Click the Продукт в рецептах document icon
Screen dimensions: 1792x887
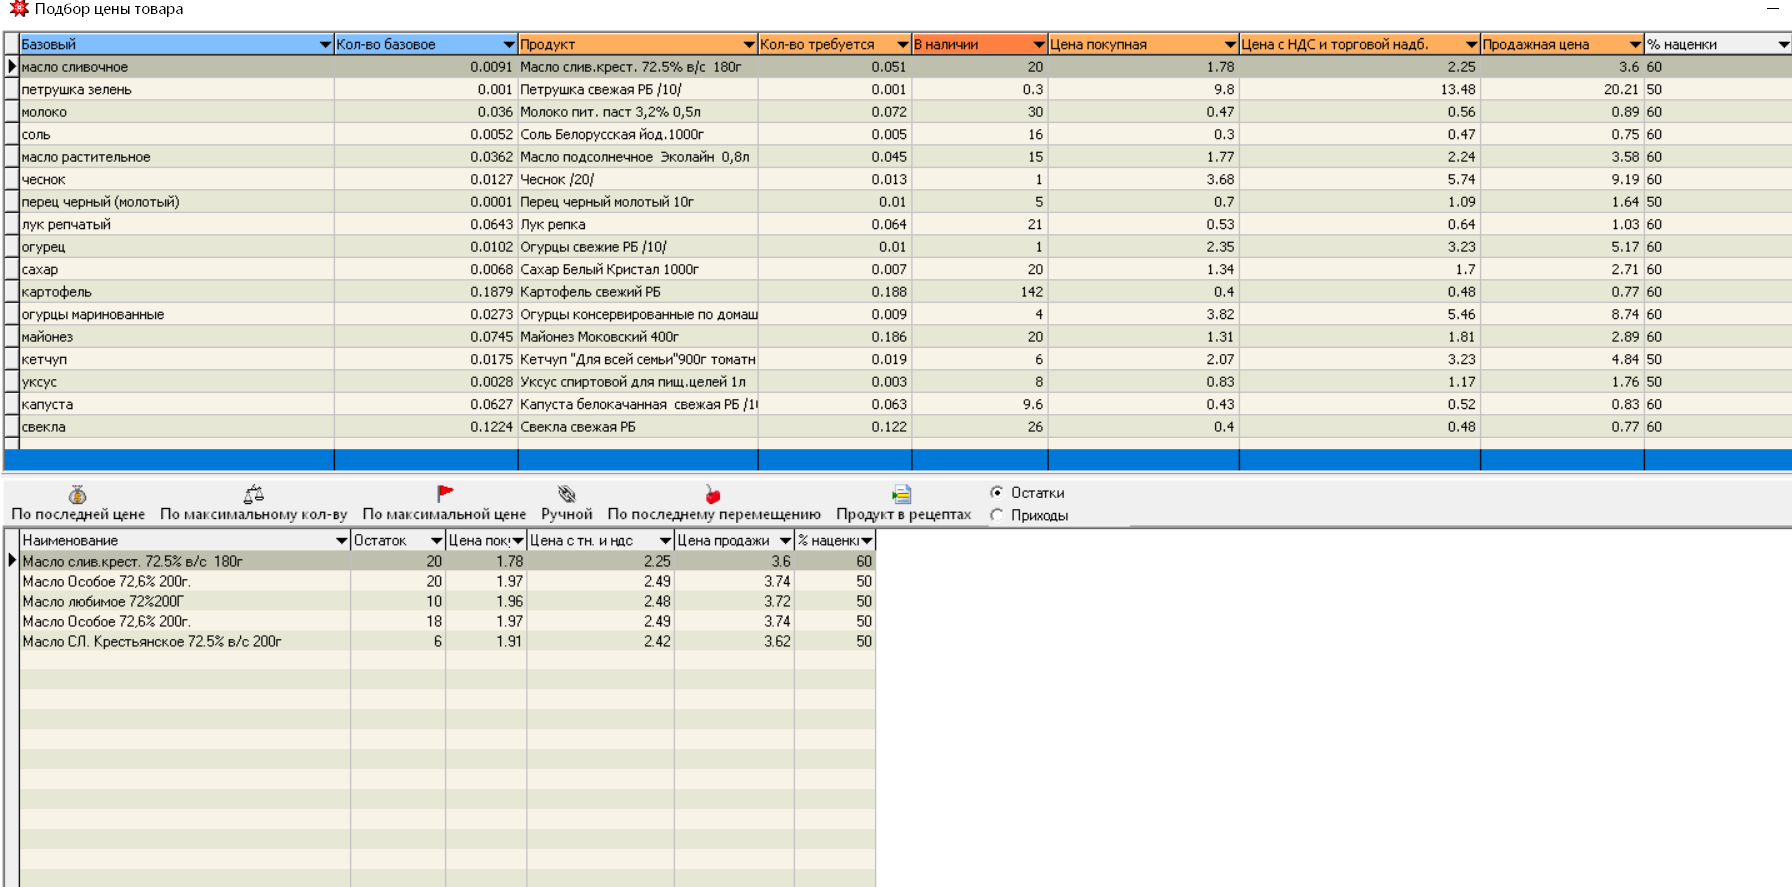902,494
